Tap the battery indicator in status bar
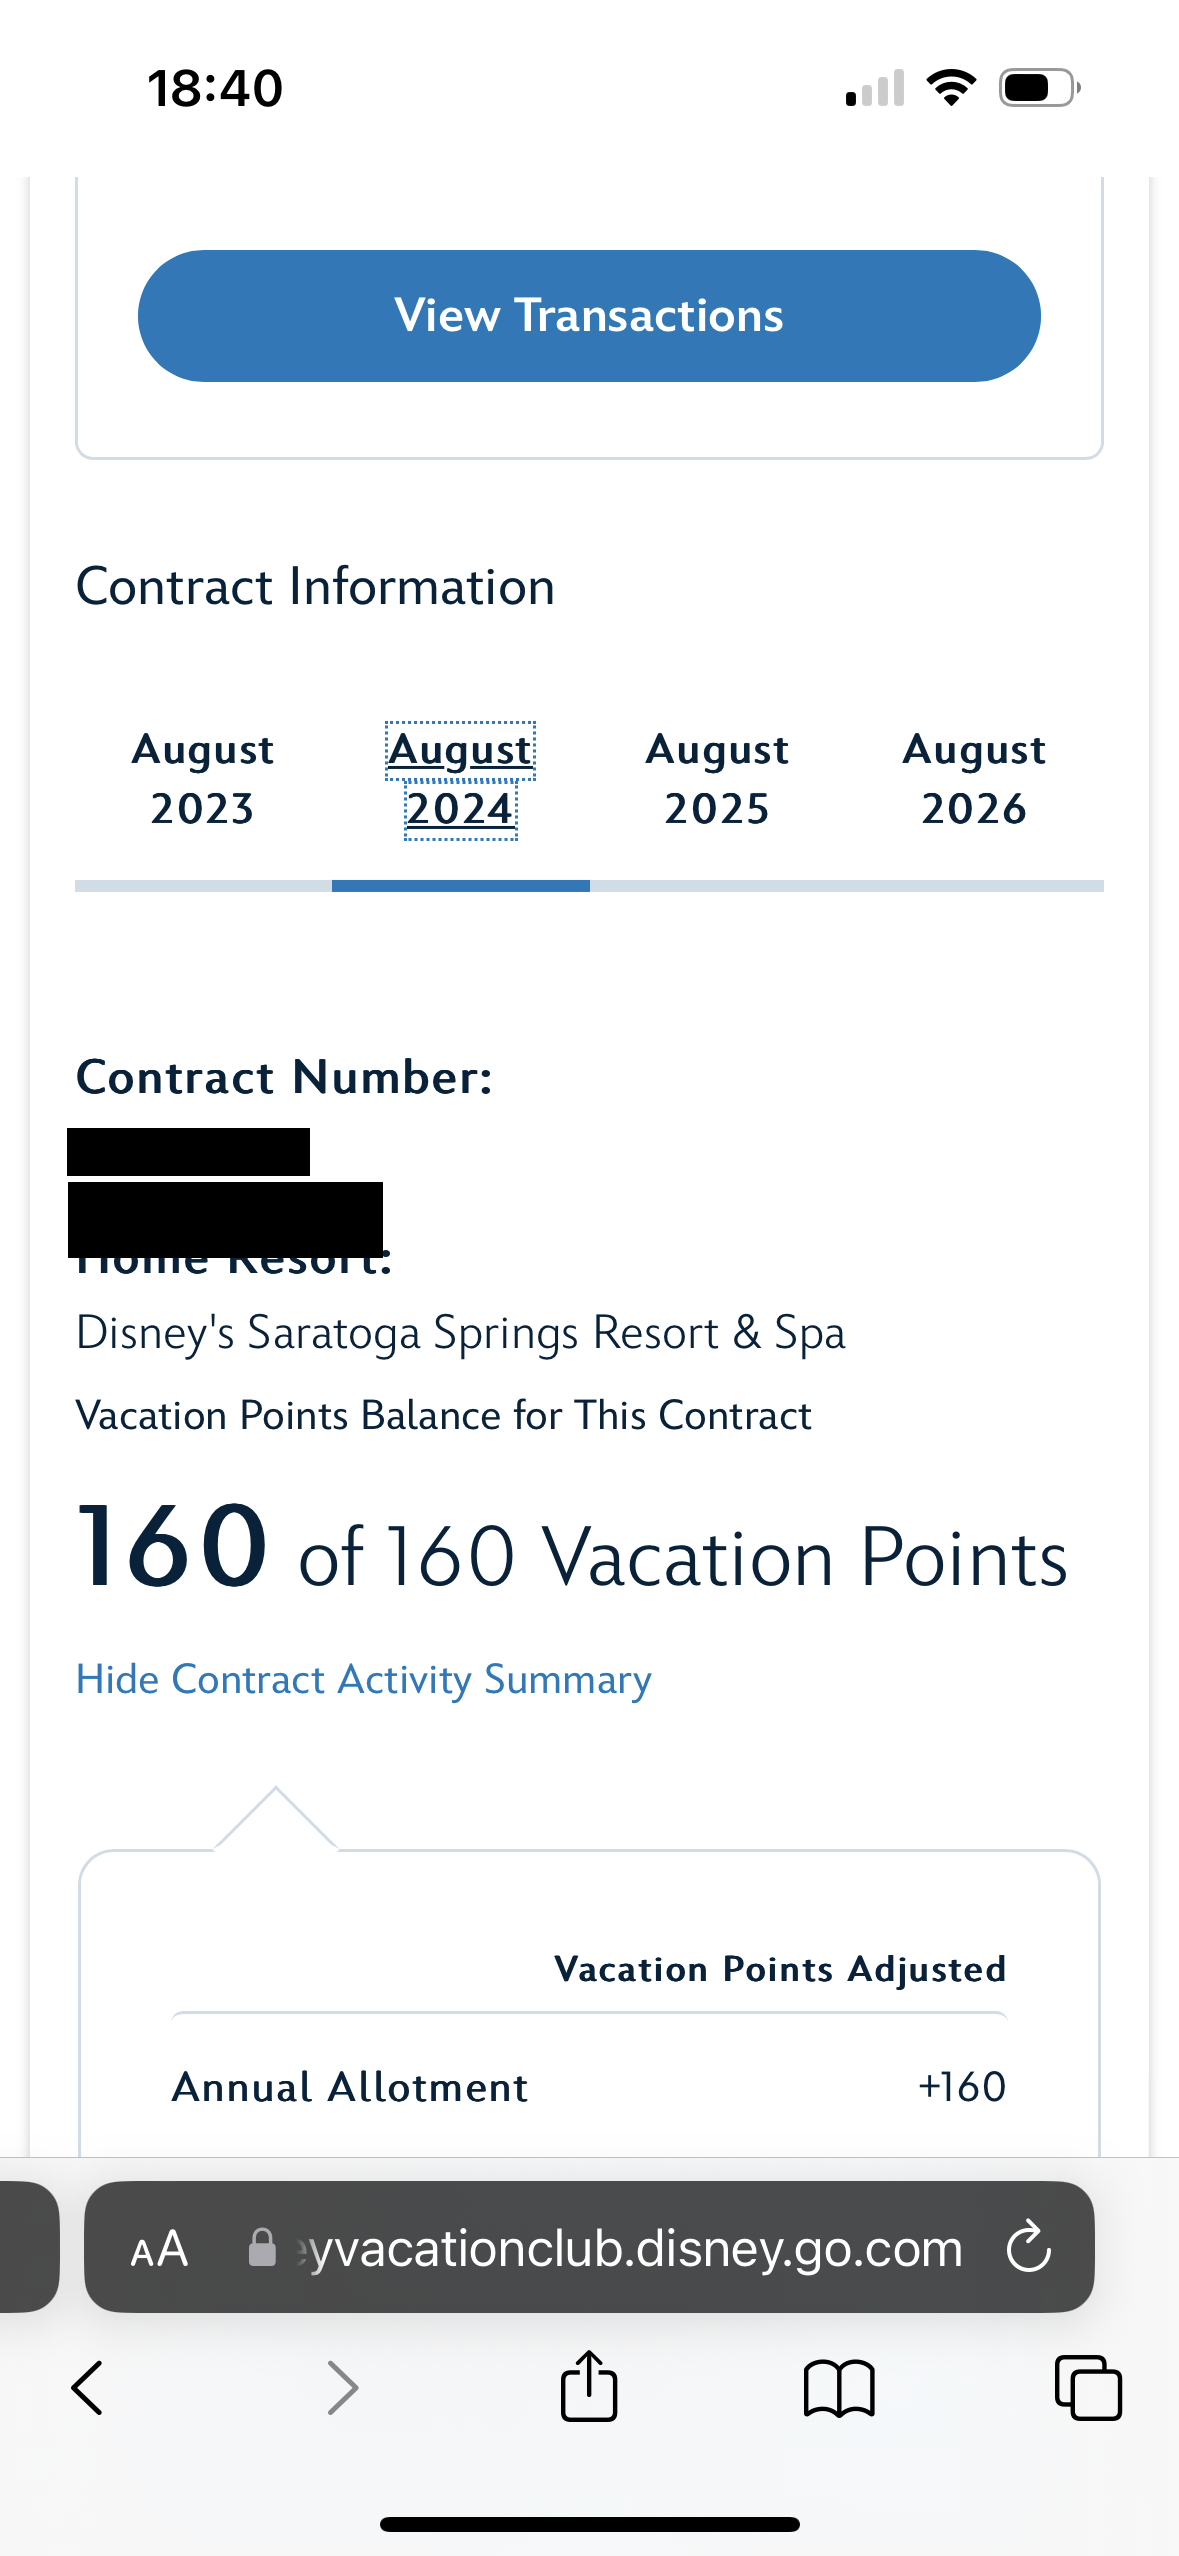This screenshot has width=1179, height=2556. (x=1039, y=88)
